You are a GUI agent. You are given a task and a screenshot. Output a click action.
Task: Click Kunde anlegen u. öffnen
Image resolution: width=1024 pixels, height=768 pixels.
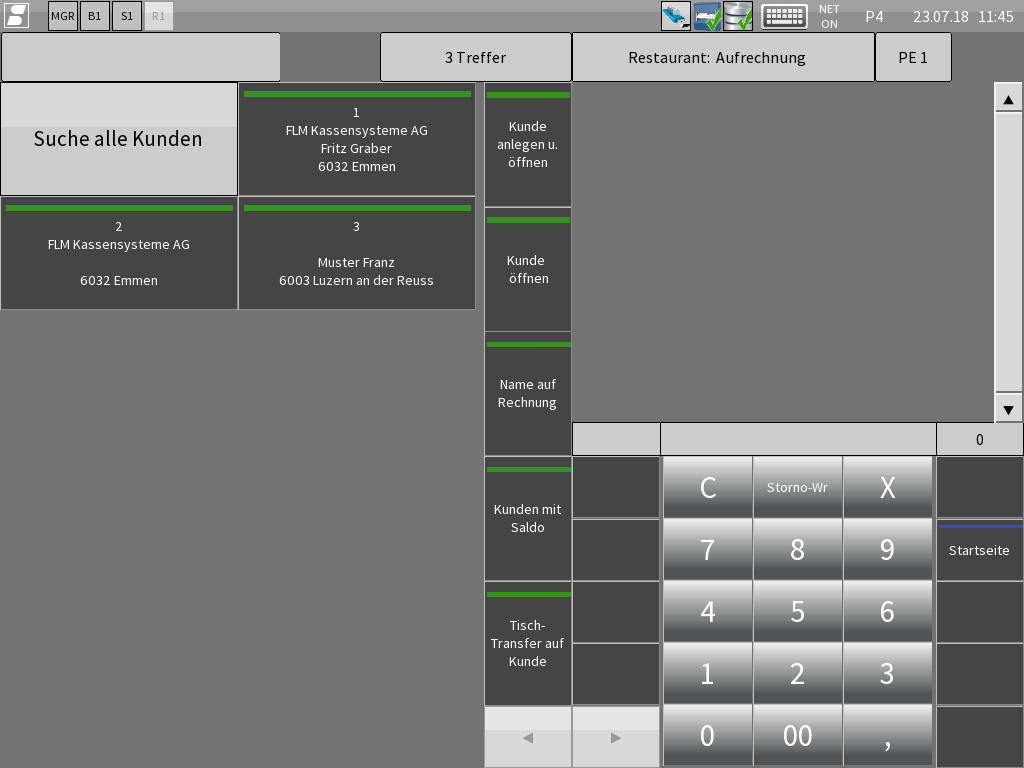point(528,145)
